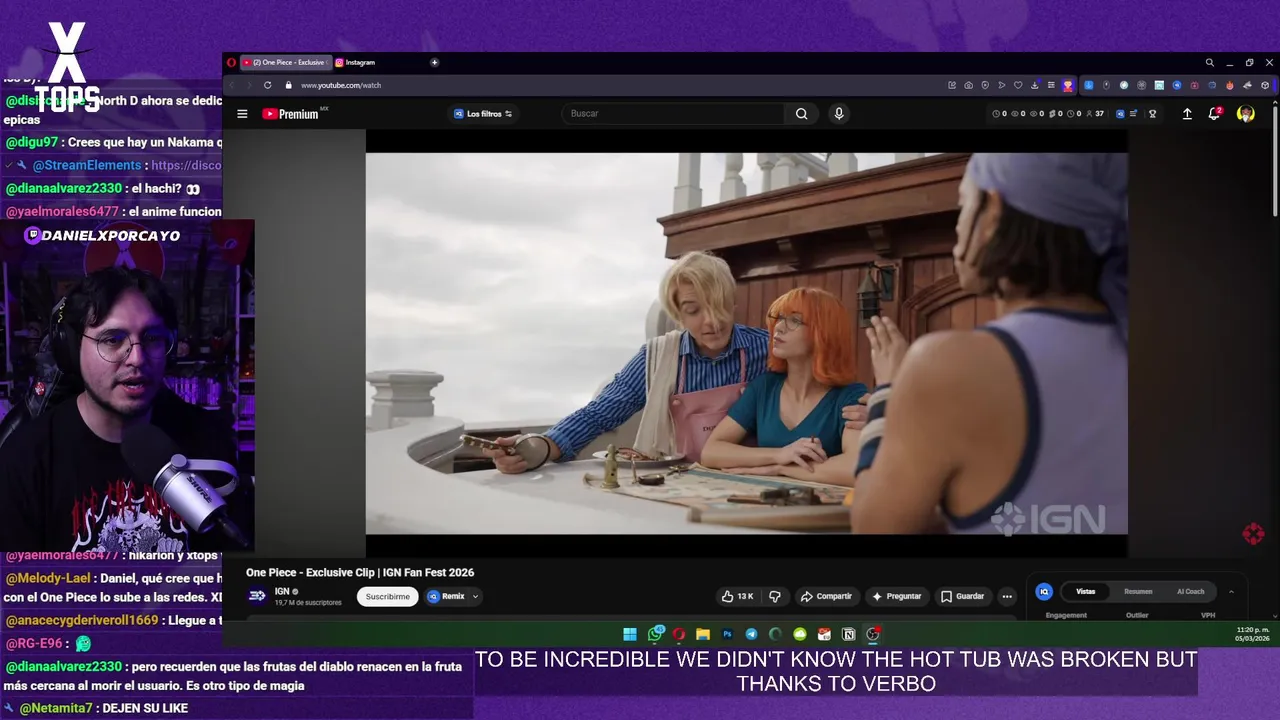Image resolution: width=1280 pixels, height=720 pixels.
Task: Dislike the One Piece video
Action: [x=775, y=596]
